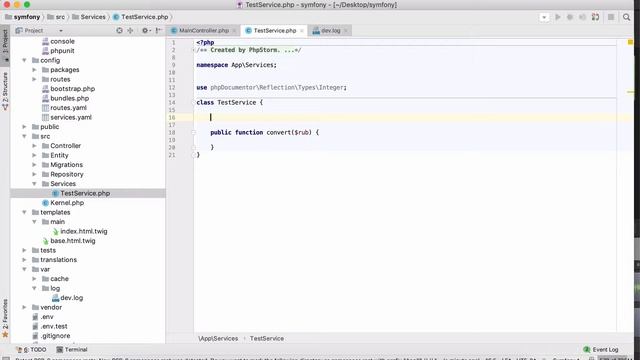Expand the Entity folder
640x360 pixels.
[x=35, y=155]
